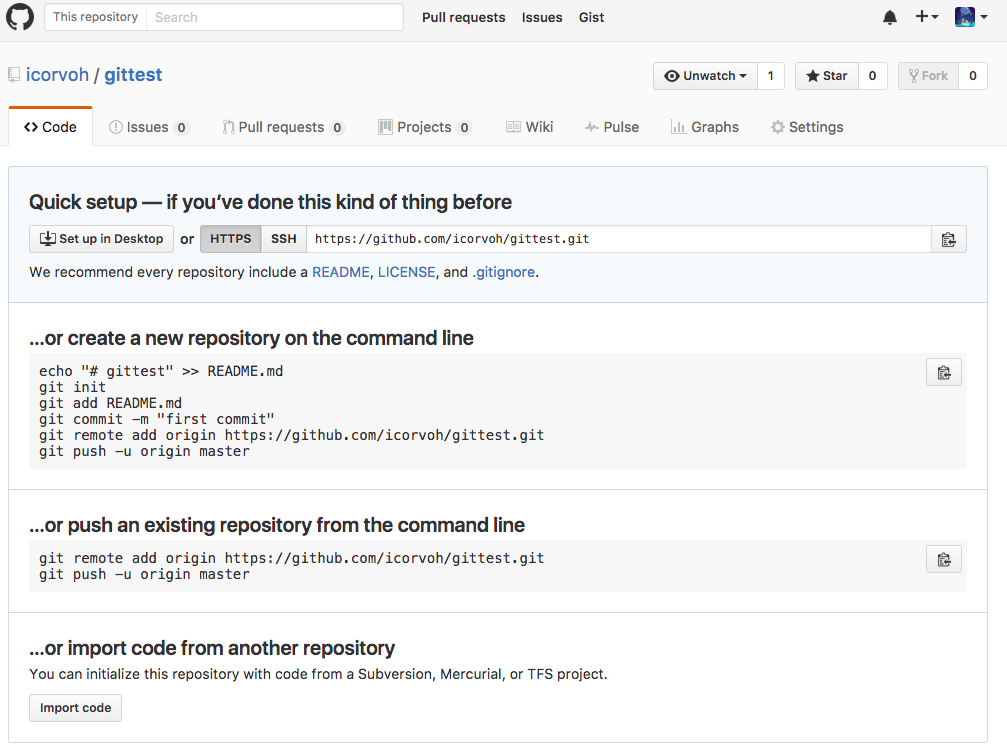Click the GitHub Octocat logo

[x=20, y=17]
